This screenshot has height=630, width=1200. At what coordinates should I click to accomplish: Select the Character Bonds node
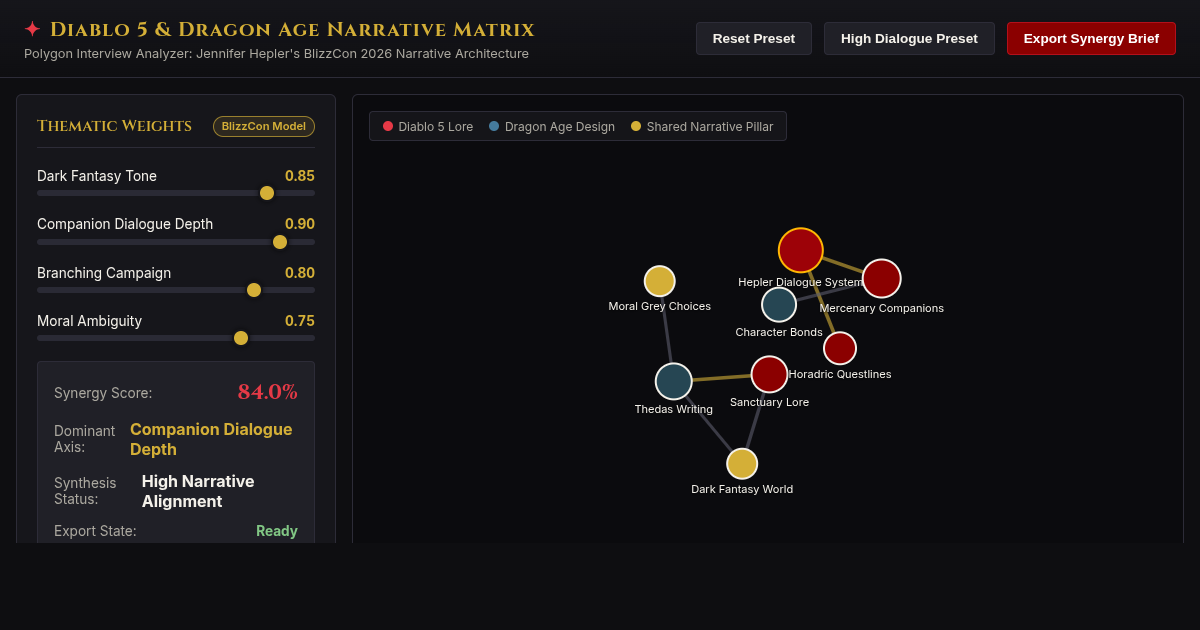pos(779,304)
